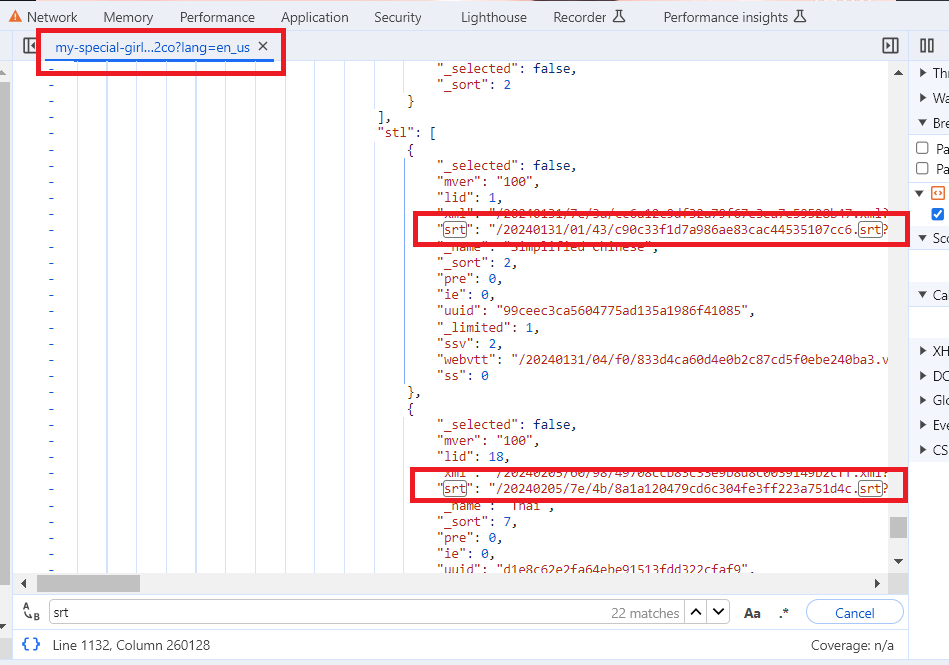Cancel the search bar

855,613
